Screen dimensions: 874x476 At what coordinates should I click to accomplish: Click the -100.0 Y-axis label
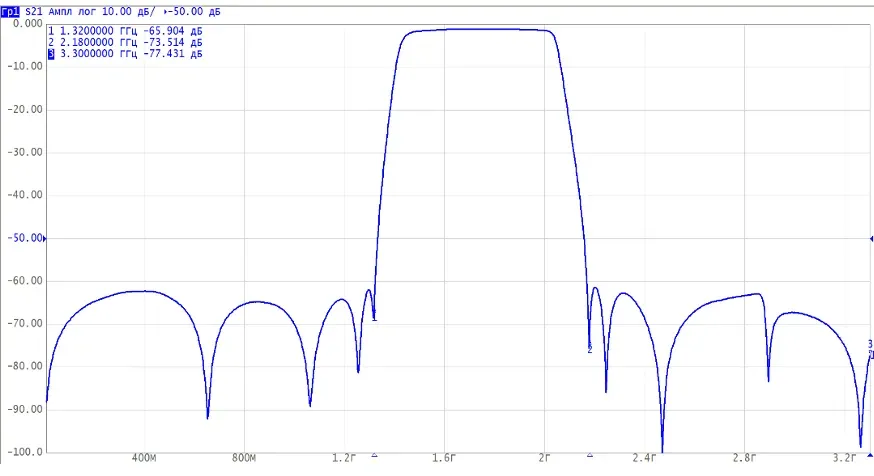click(x=25, y=452)
